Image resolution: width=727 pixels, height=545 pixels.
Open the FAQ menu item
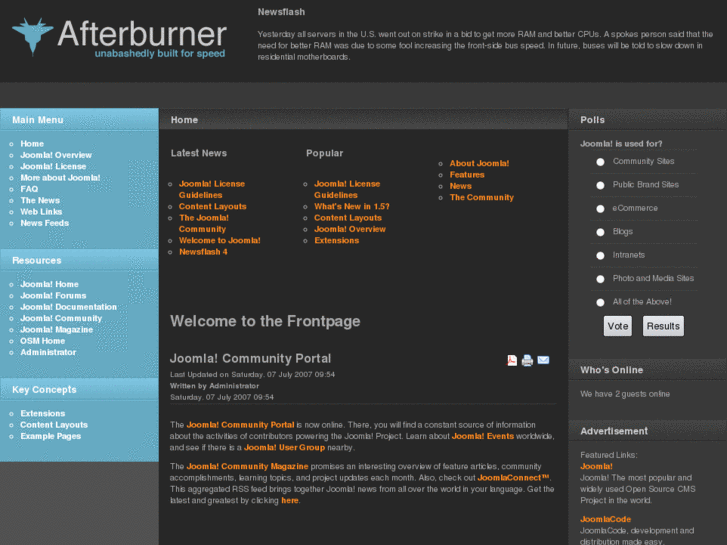(29, 189)
